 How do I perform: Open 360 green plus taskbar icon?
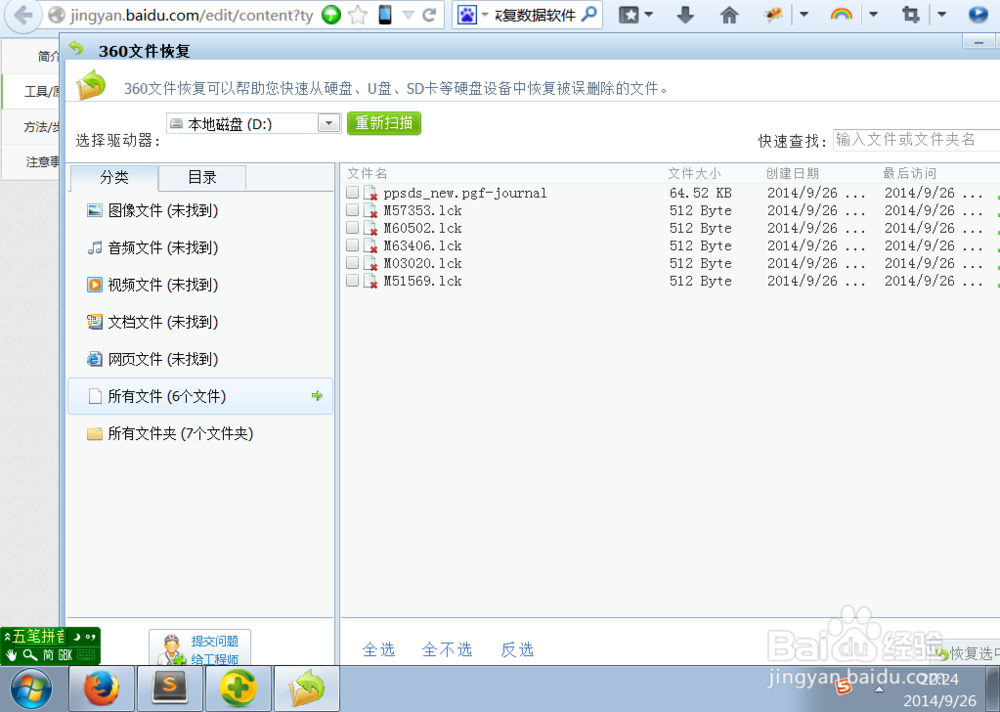(238, 689)
